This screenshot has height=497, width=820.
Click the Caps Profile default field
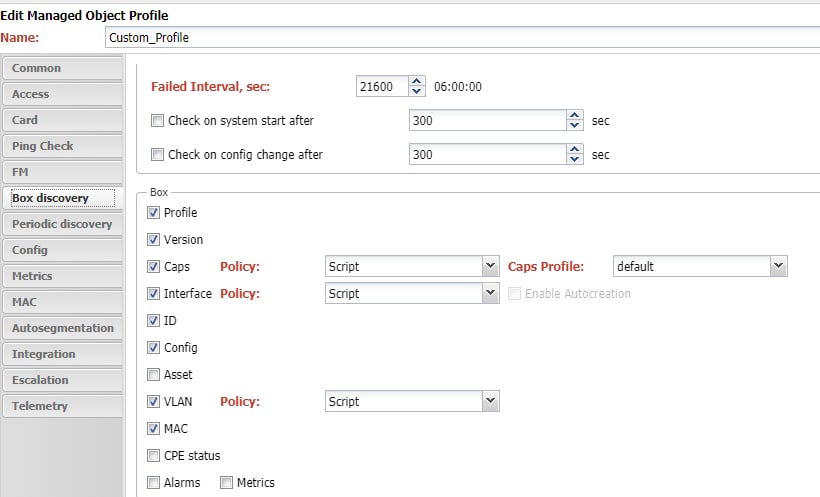pos(692,266)
